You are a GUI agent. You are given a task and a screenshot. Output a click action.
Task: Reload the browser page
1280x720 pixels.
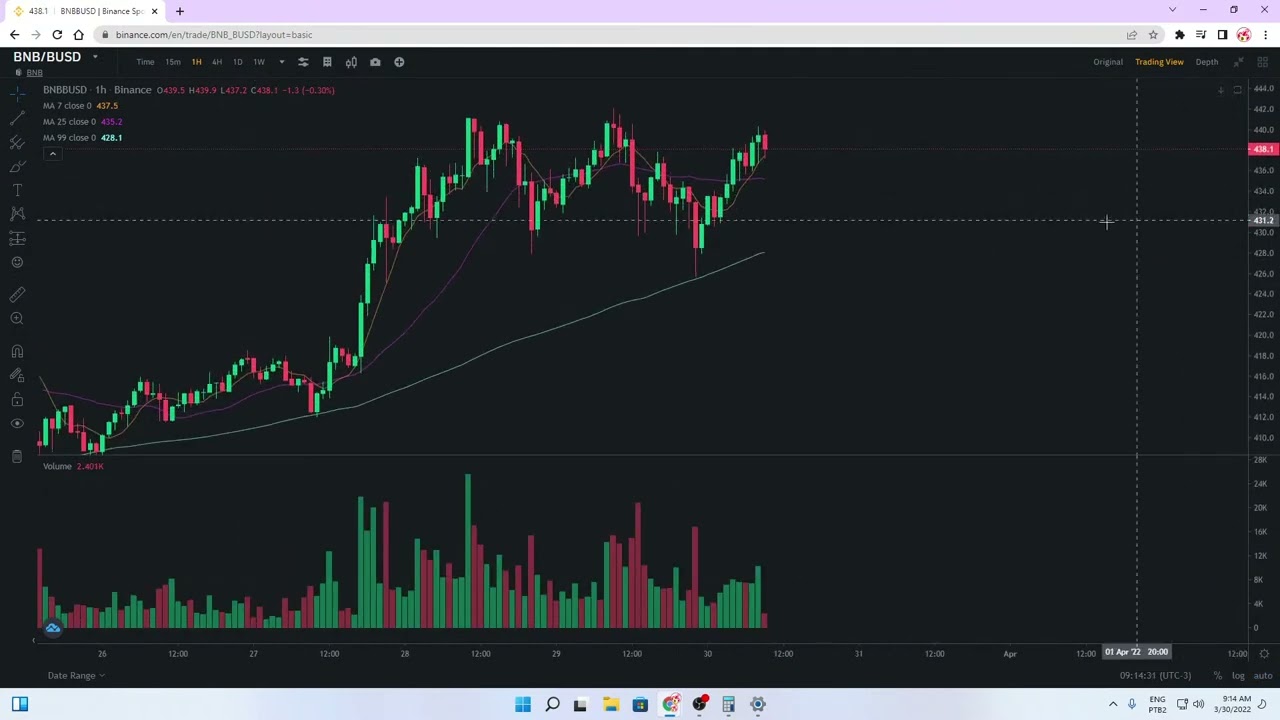[57, 35]
